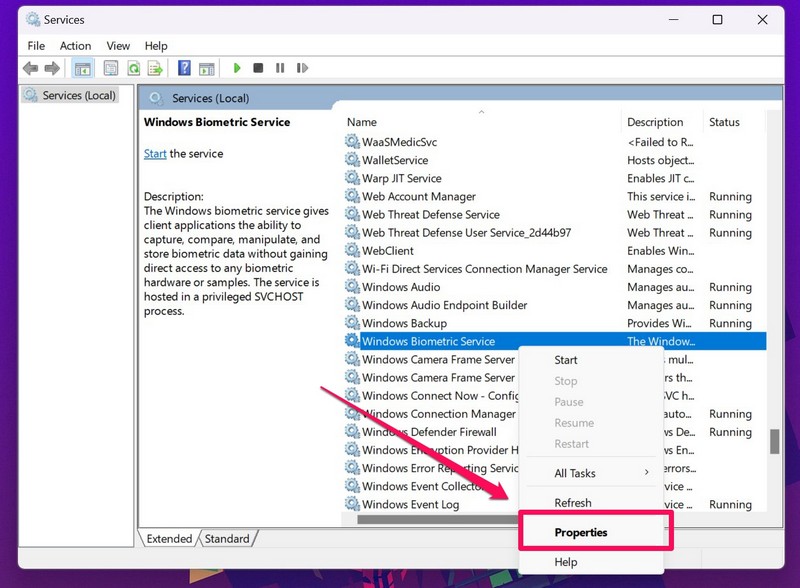Click the Start the service link
Viewport: 800px width, 588px height.
point(155,154)
